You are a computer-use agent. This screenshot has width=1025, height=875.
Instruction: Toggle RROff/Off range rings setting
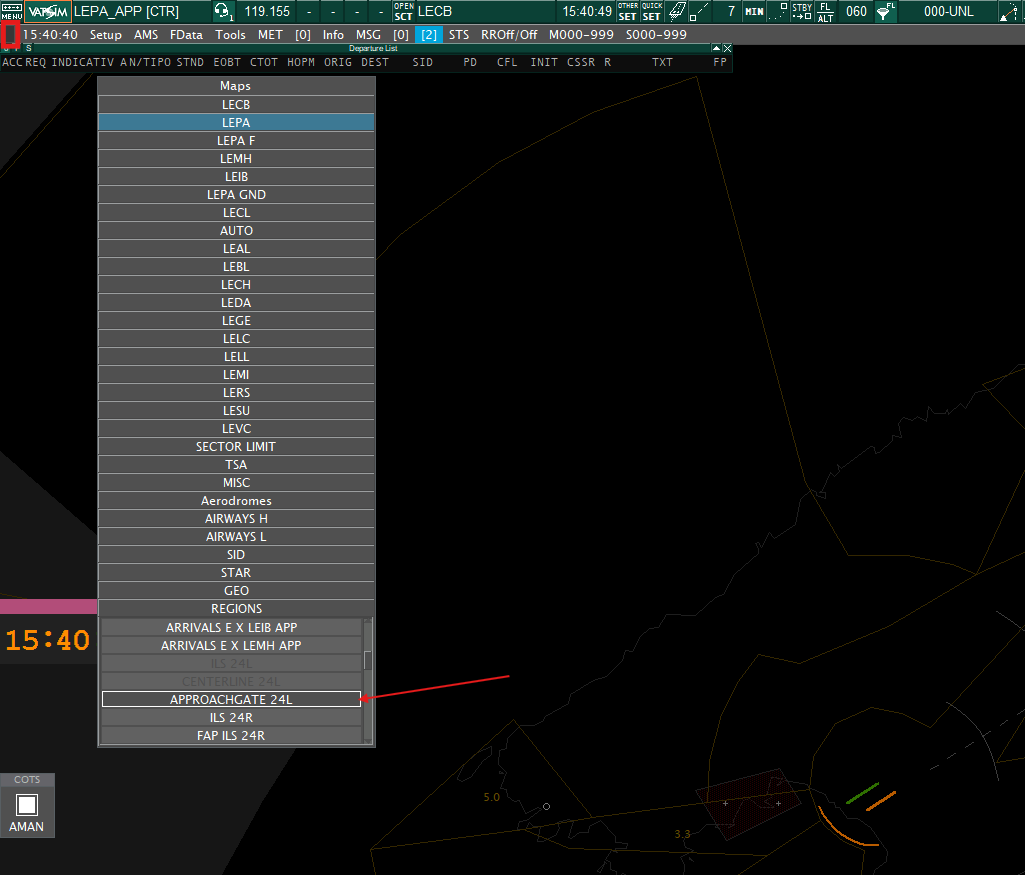click(508, 35)
